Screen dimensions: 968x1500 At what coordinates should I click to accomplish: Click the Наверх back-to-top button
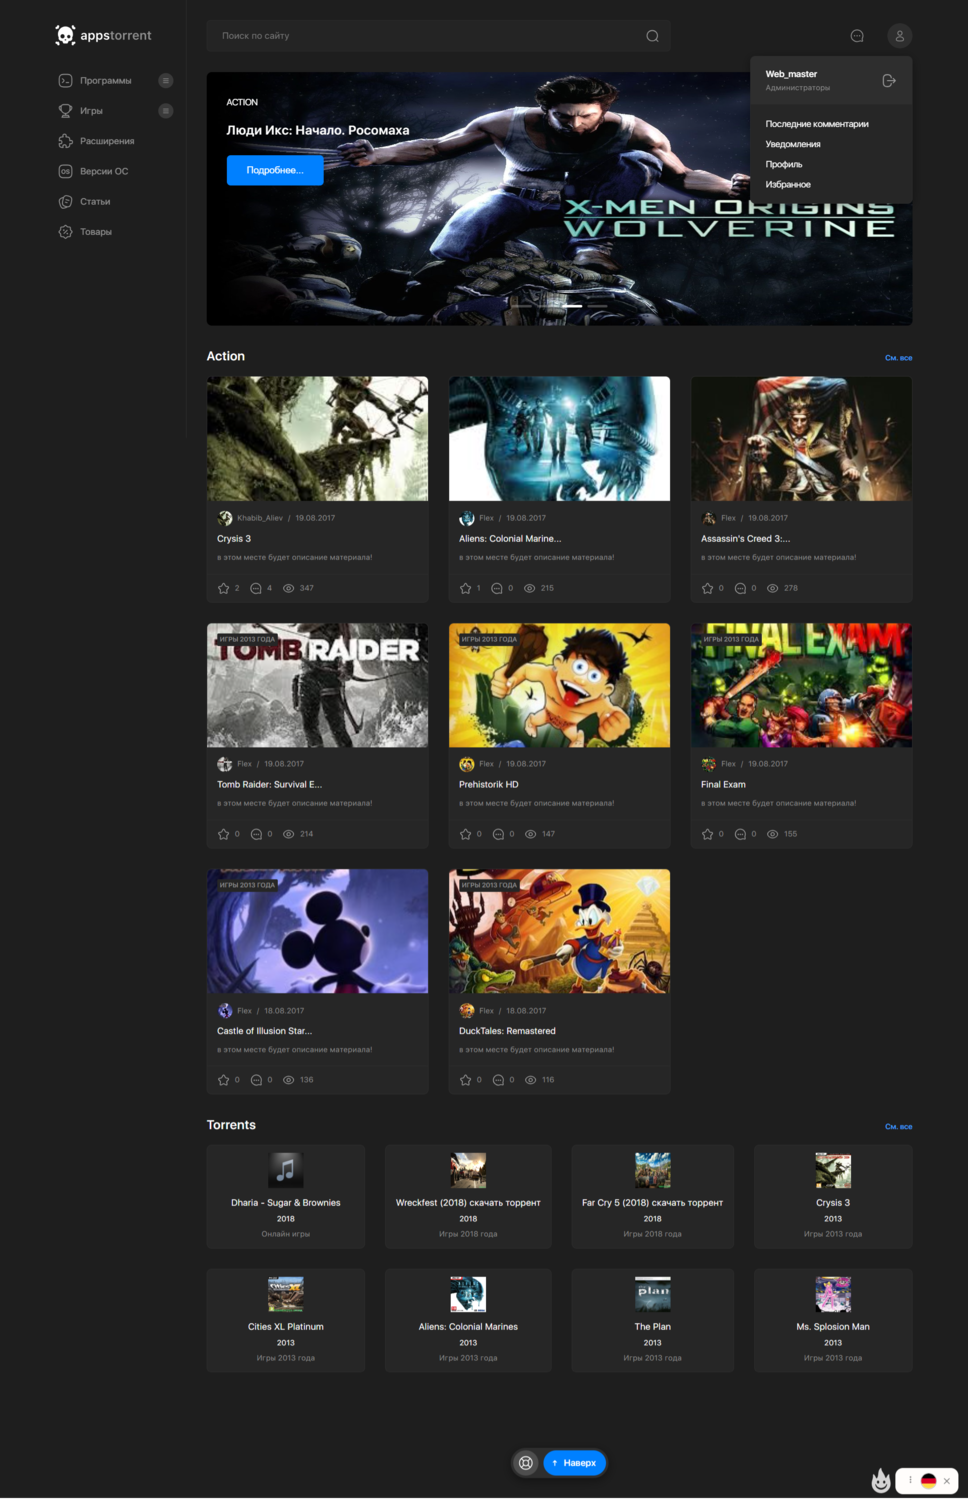575,1463
